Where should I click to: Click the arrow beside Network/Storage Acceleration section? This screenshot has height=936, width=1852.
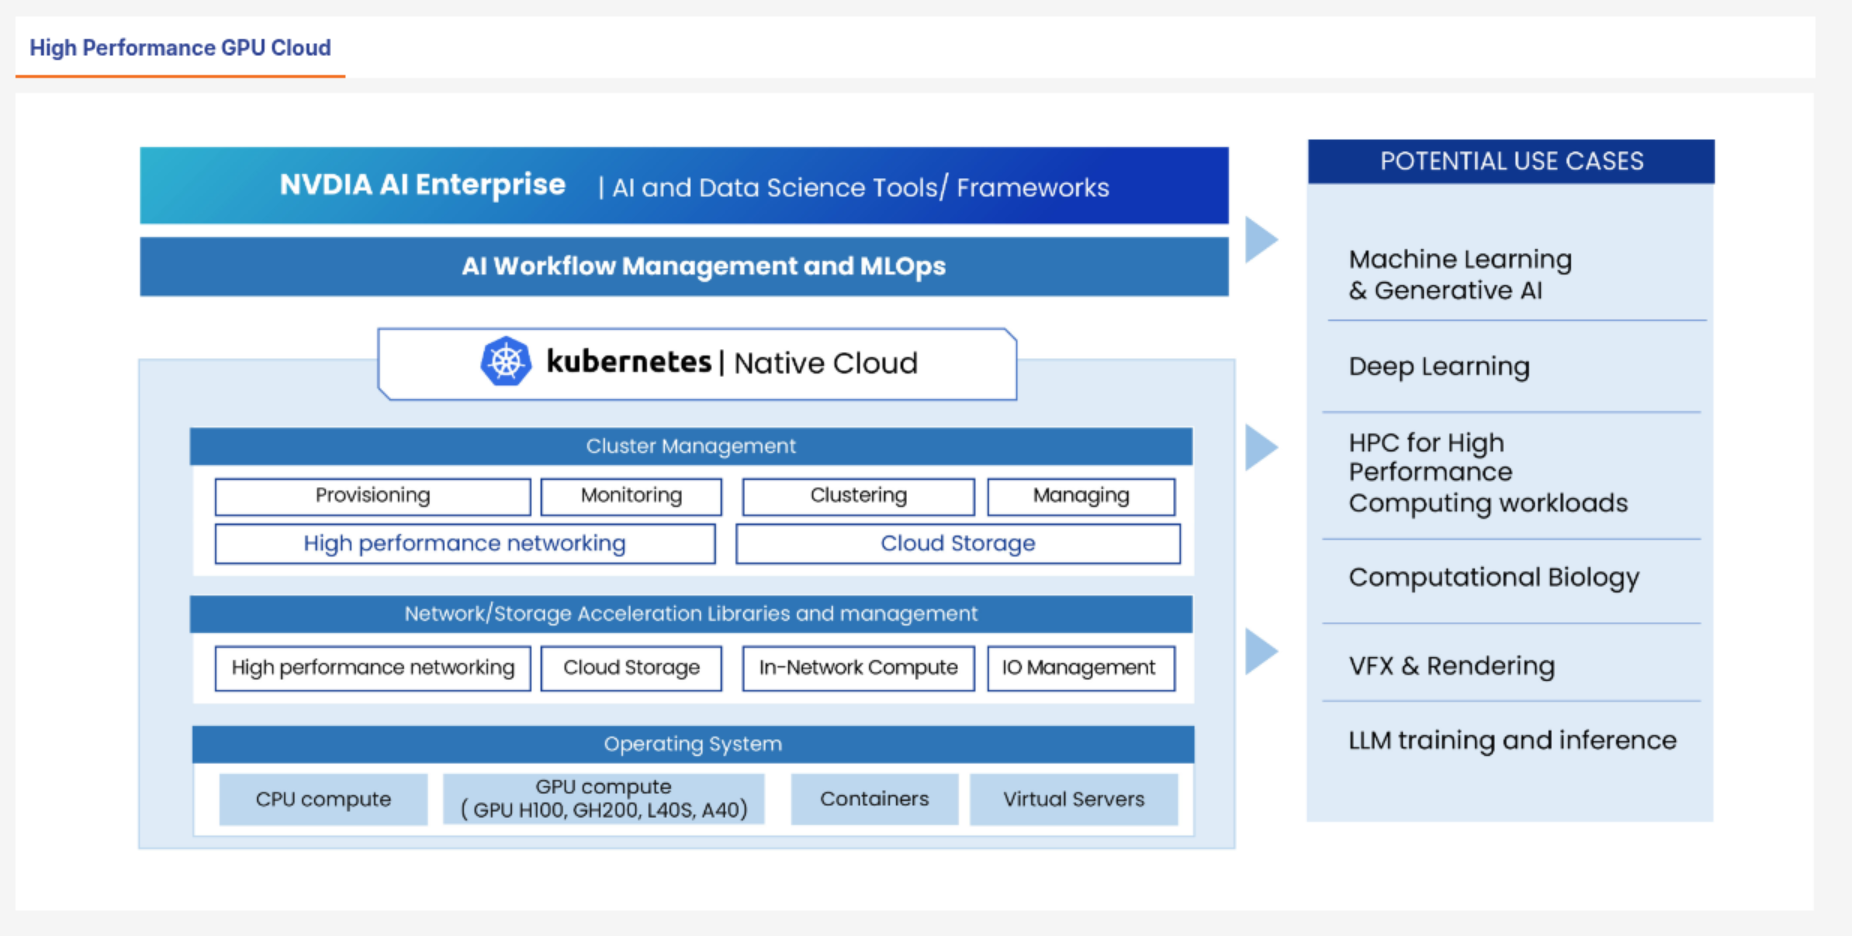coord(1260,652)
